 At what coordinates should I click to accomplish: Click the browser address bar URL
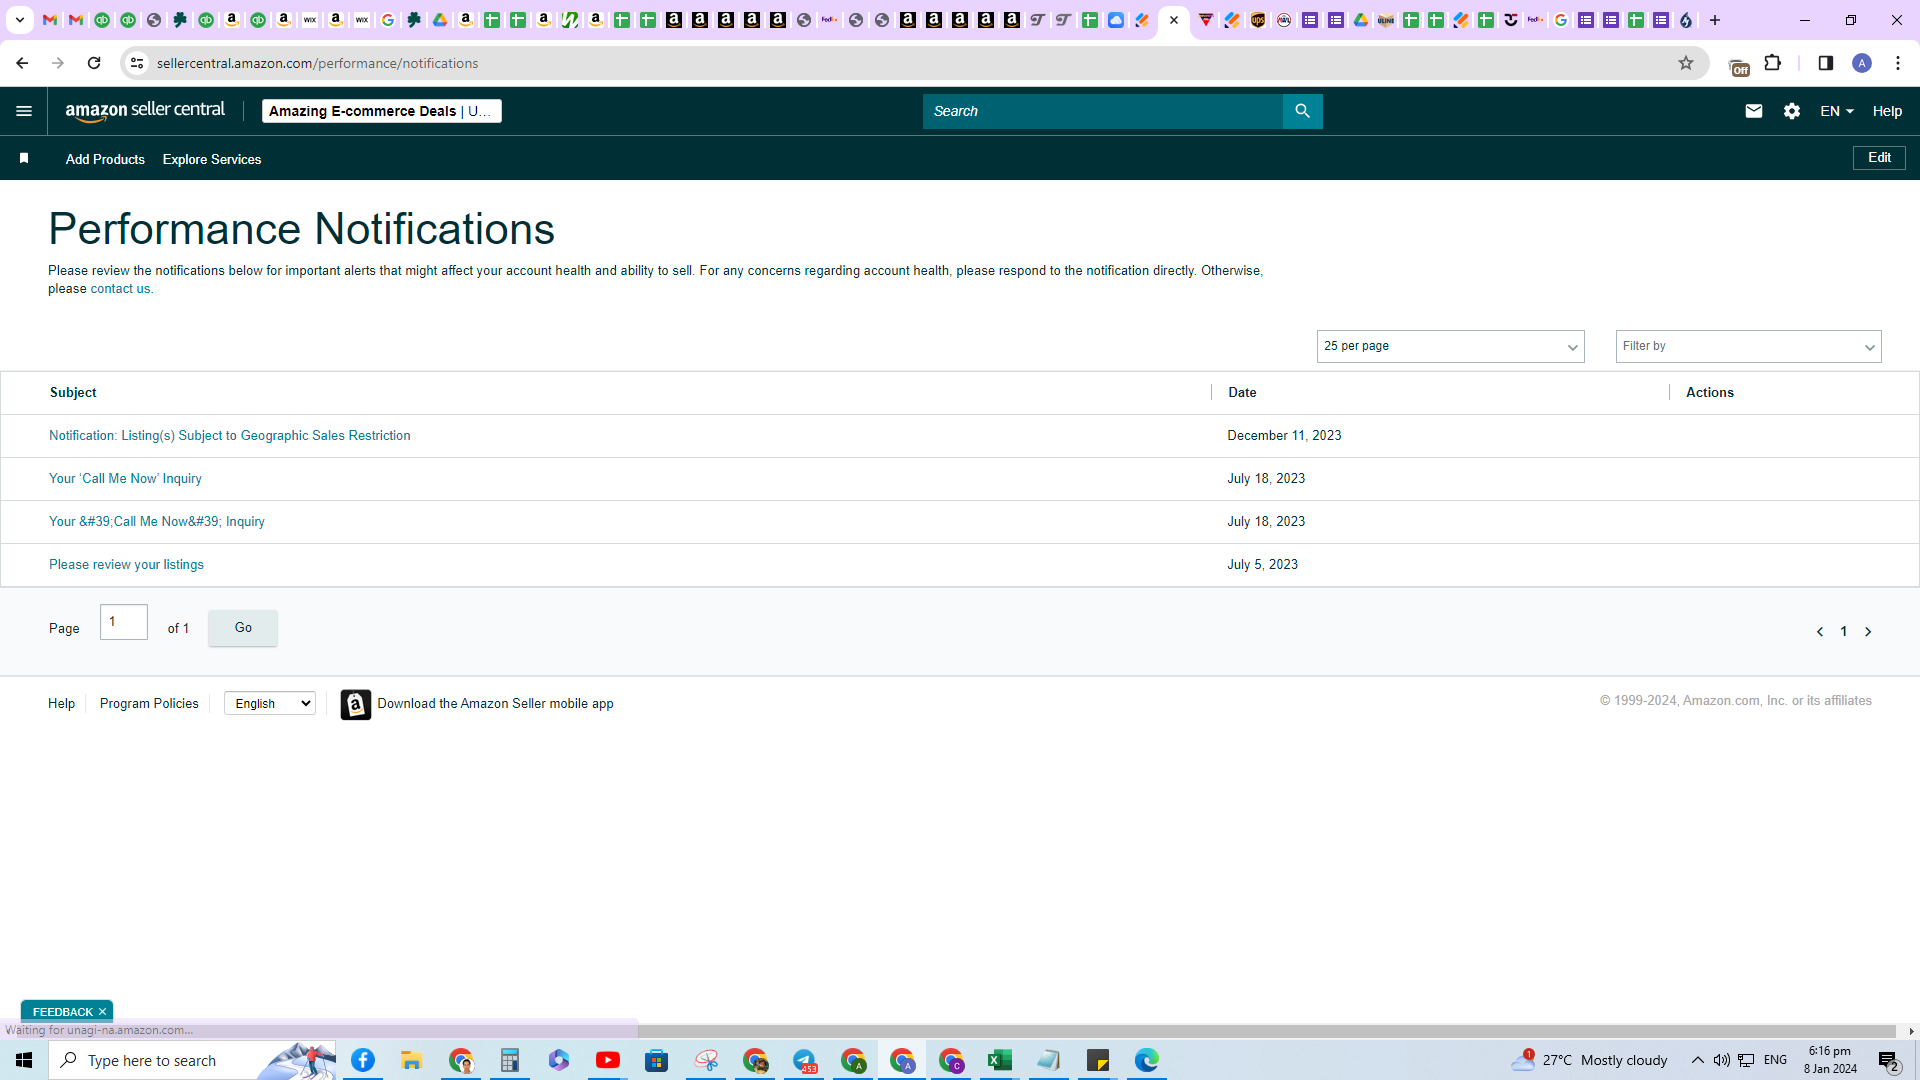click(317, 63)
